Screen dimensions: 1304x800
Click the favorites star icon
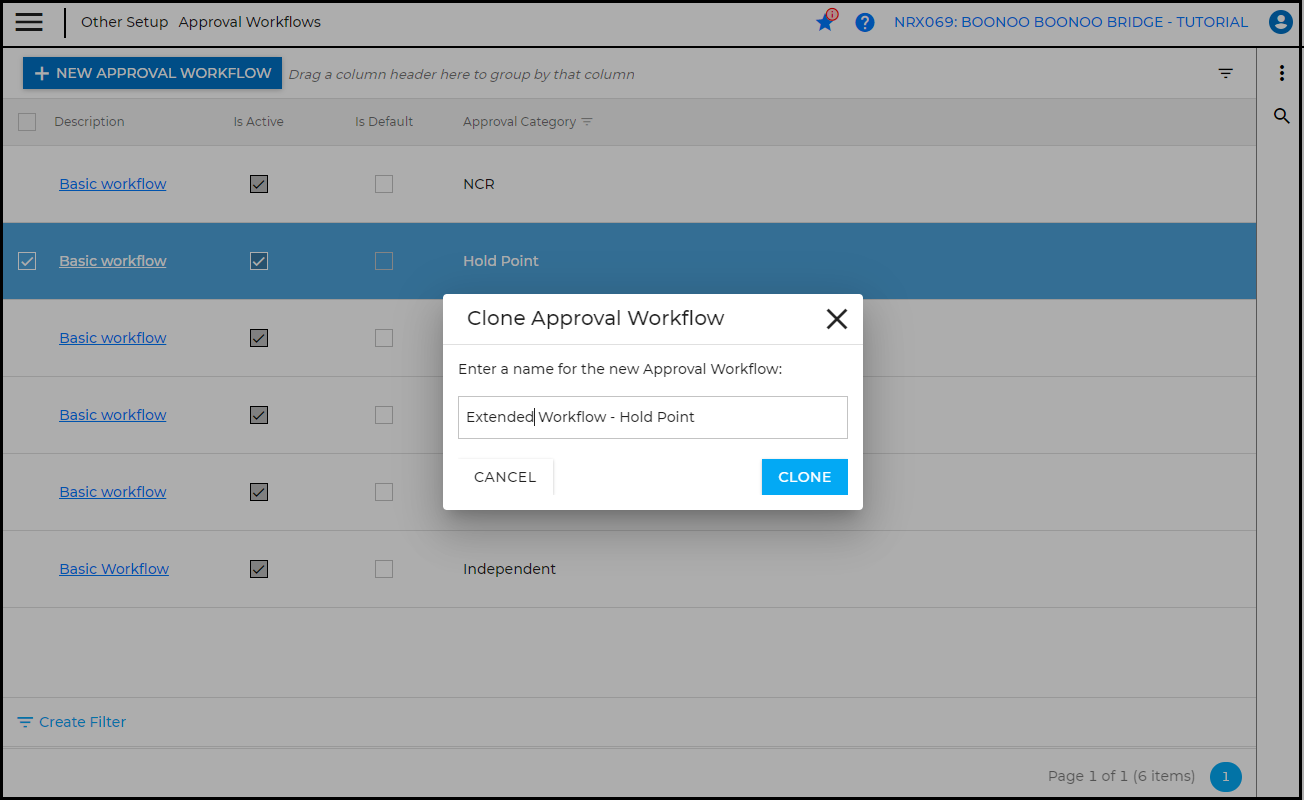(x=825, y=22)
